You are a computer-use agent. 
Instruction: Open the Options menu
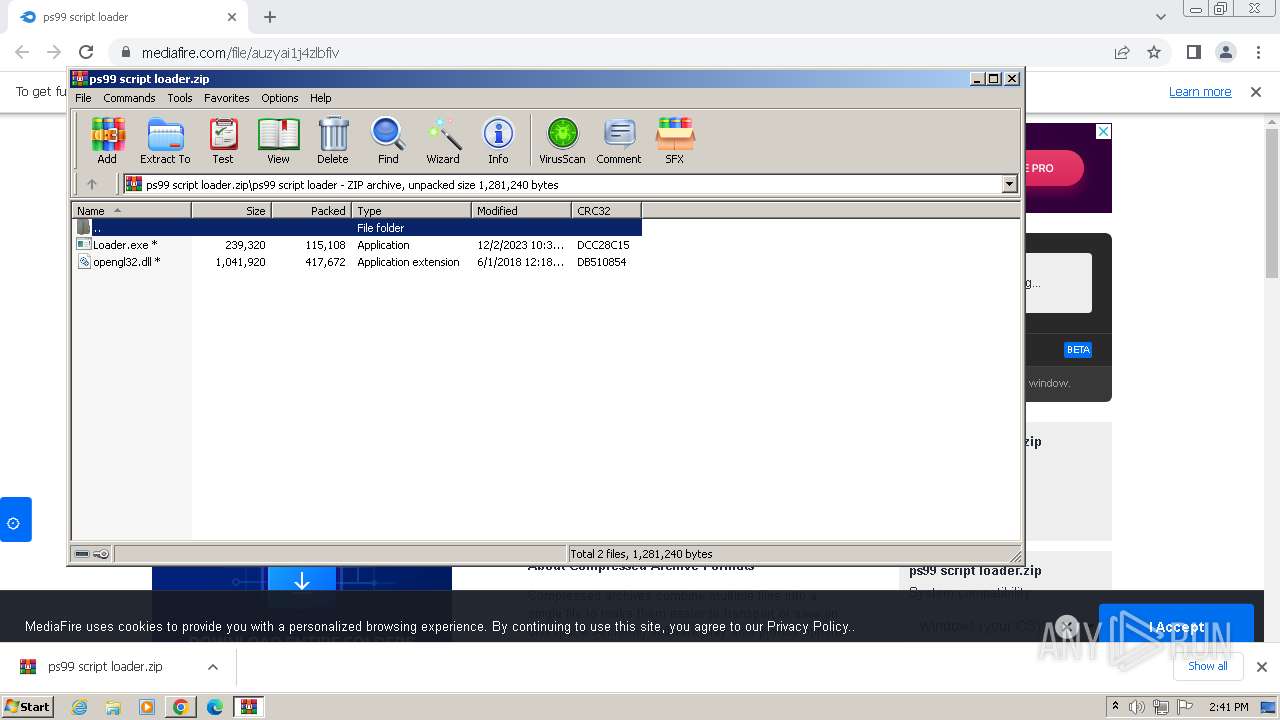tap(280, 98)
